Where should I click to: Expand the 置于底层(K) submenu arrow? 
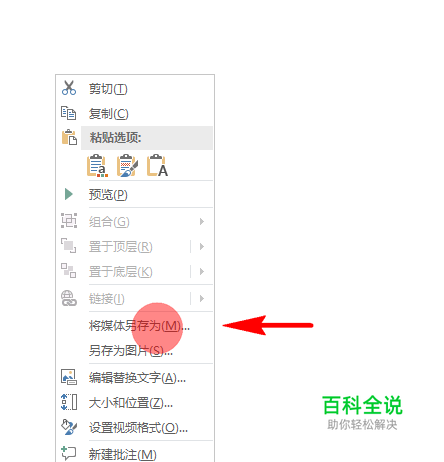(202, 271)
